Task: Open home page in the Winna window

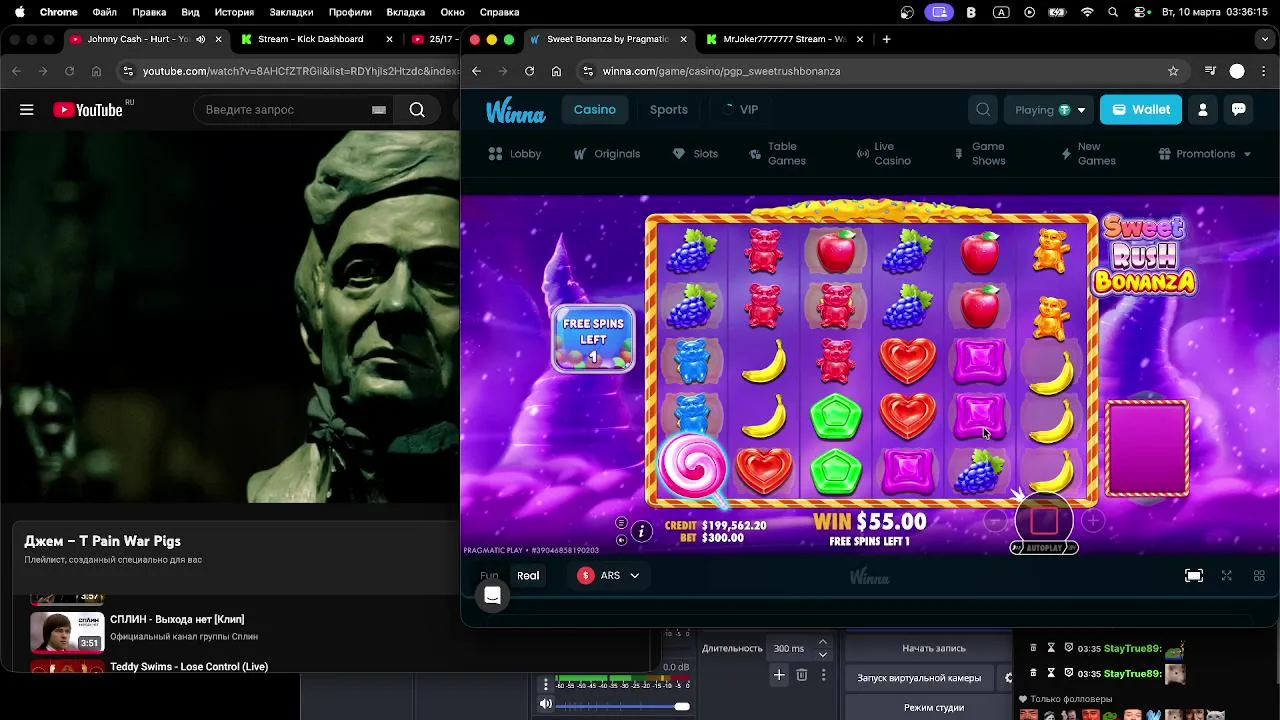Action: click(x=557, y=71)
